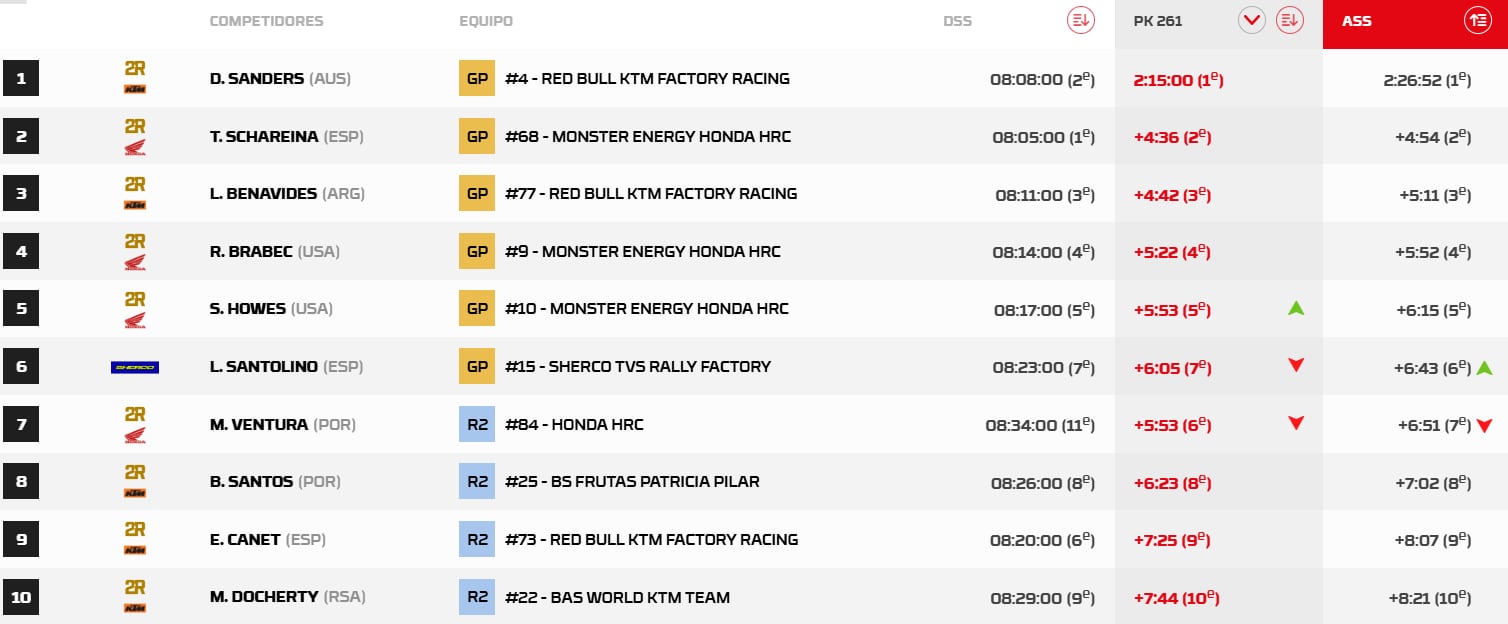Click the KTM brand logo beside D. Sanders
The width and height of the screenshot is (1508, 624).
135,89
